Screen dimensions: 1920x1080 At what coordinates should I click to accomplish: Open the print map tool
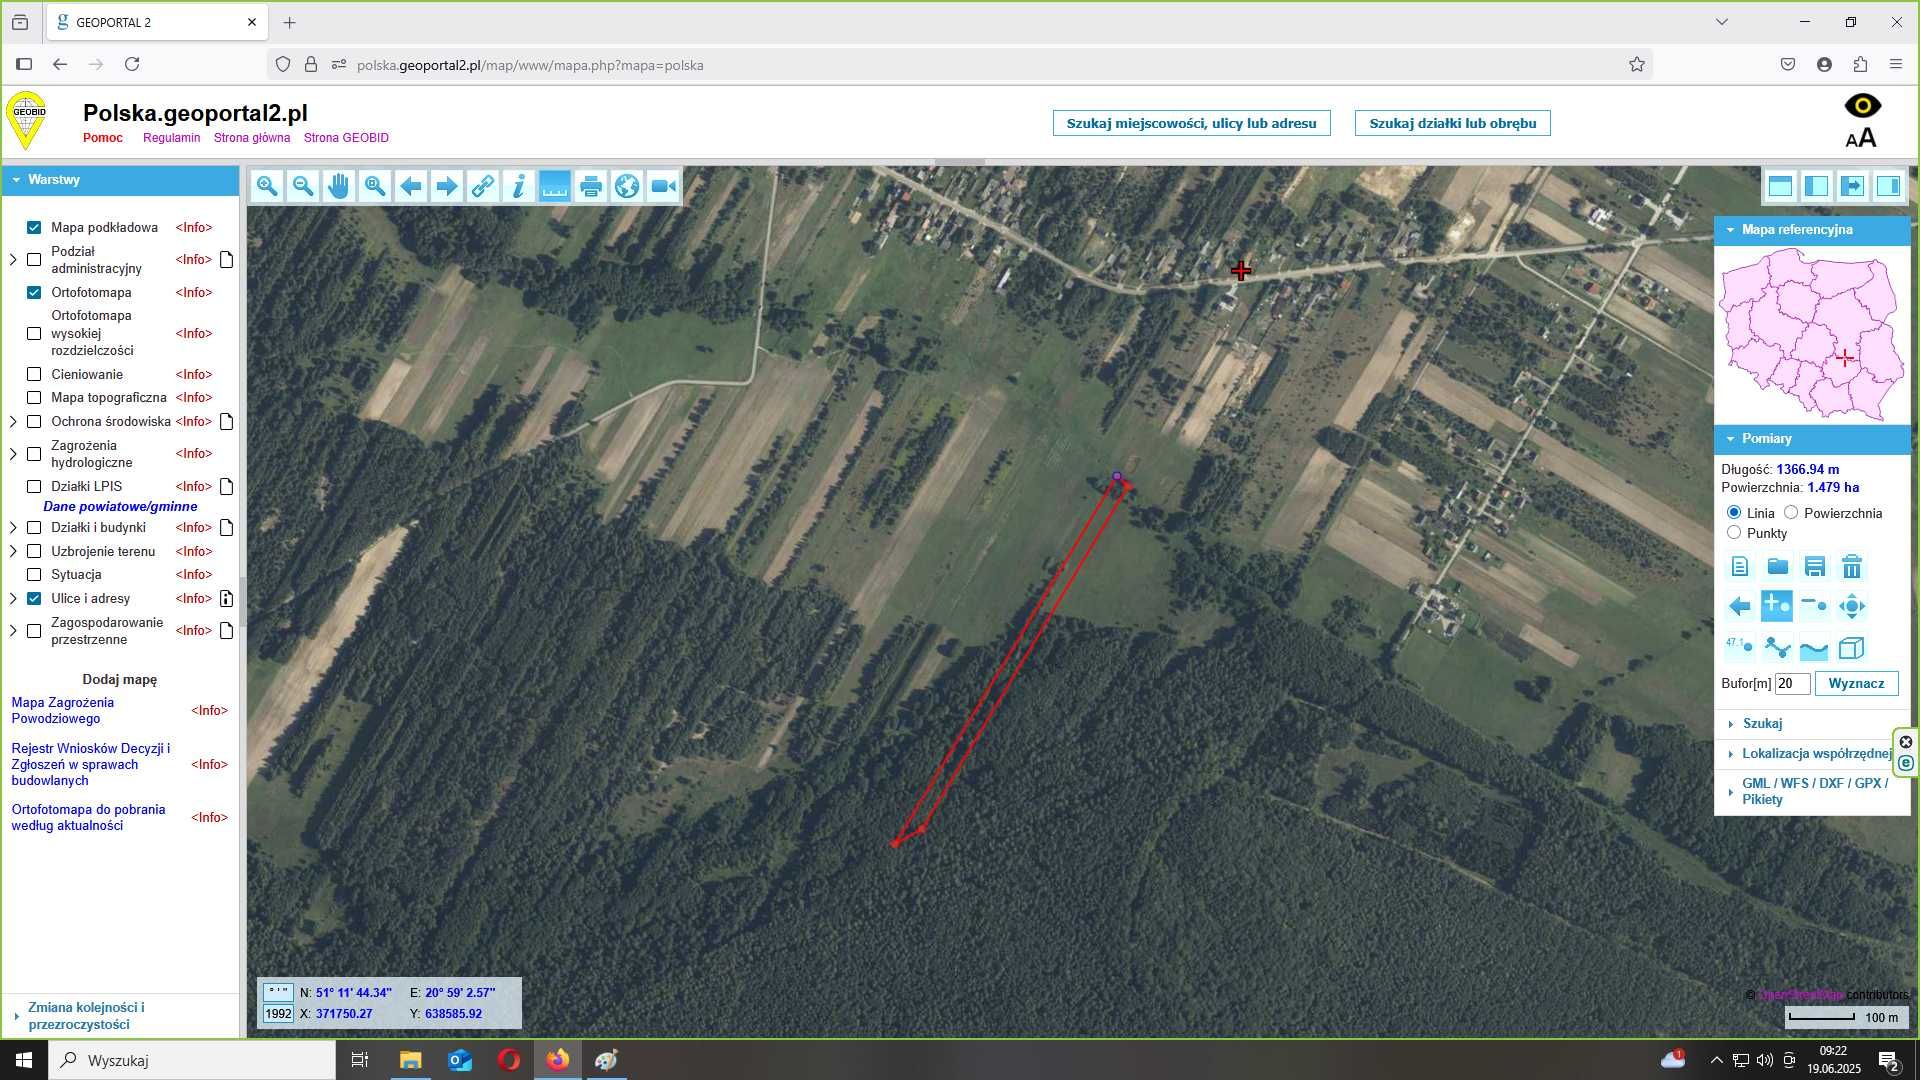point(591,186)
